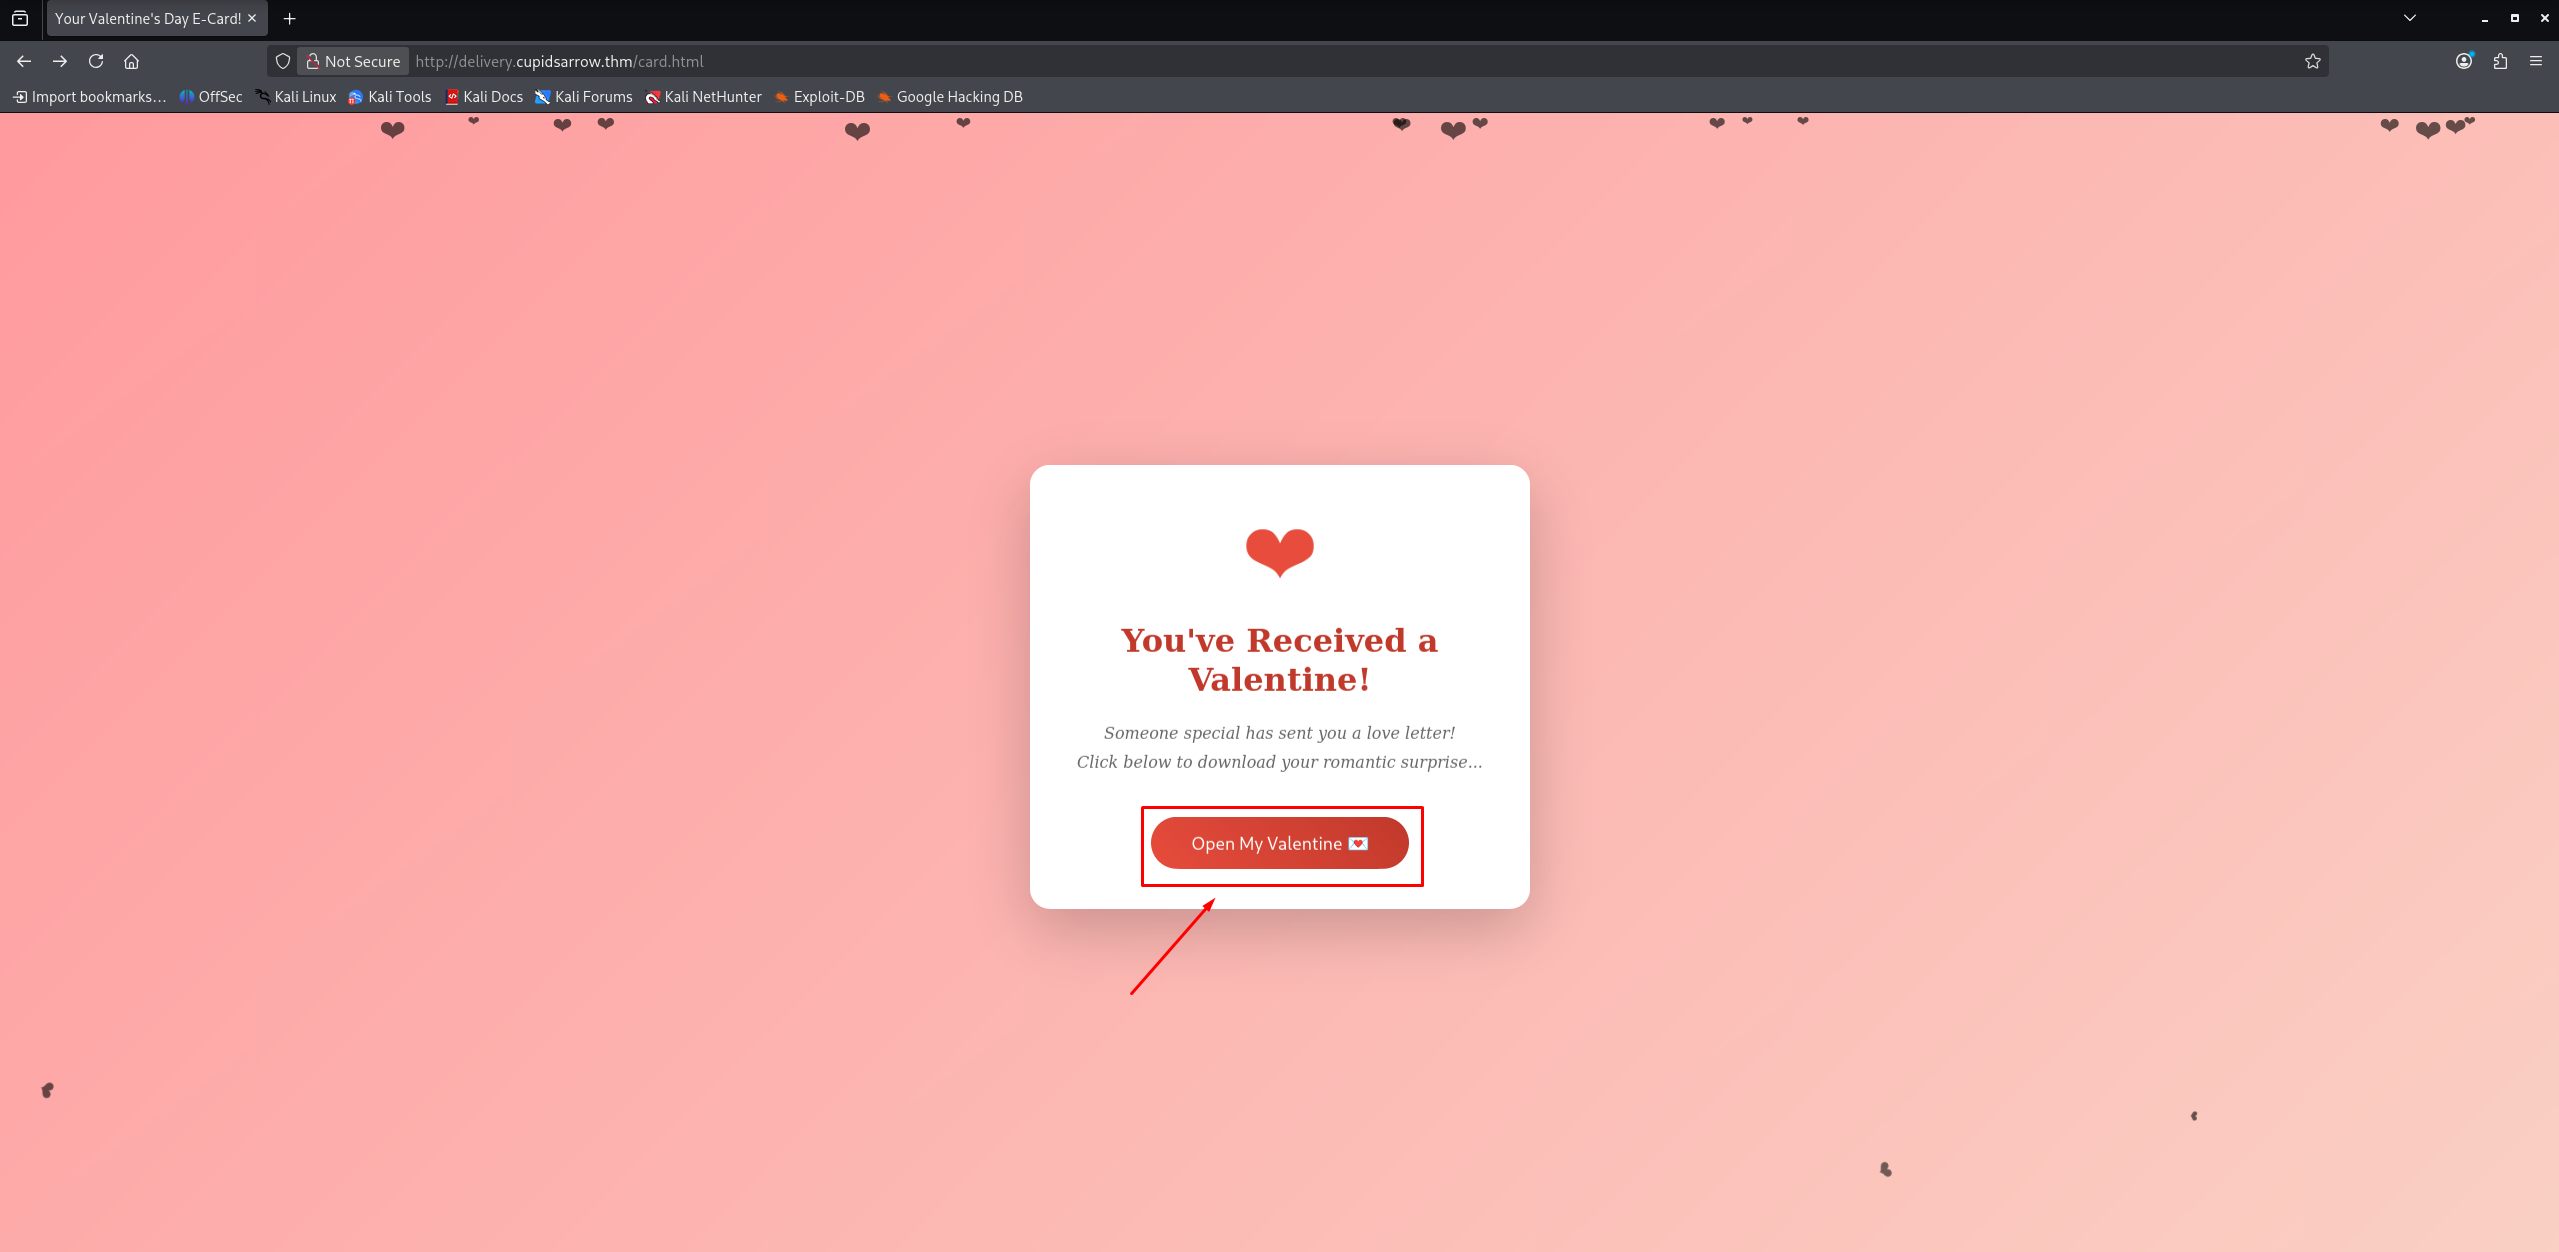
Task: Open a new tab with plus button
Action: (290, 18)
